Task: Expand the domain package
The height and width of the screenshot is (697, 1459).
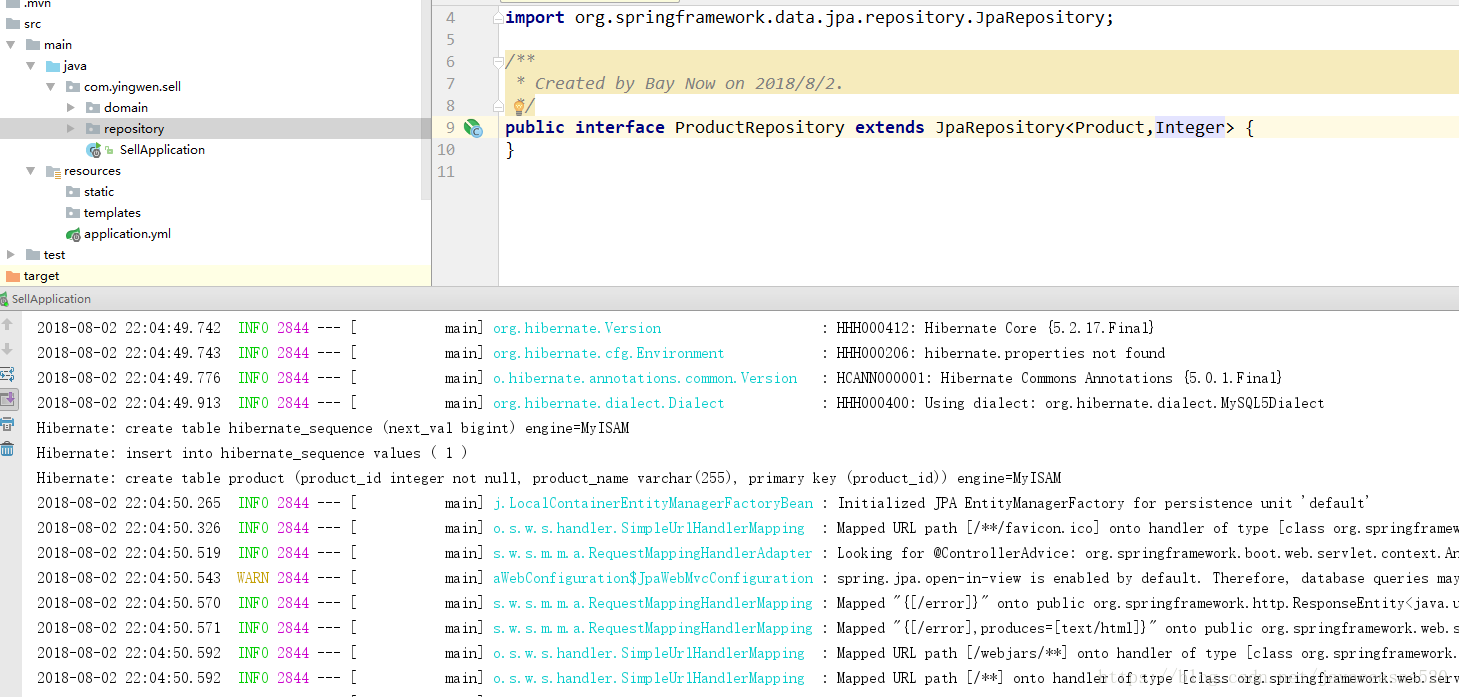Action: [71, 108]
